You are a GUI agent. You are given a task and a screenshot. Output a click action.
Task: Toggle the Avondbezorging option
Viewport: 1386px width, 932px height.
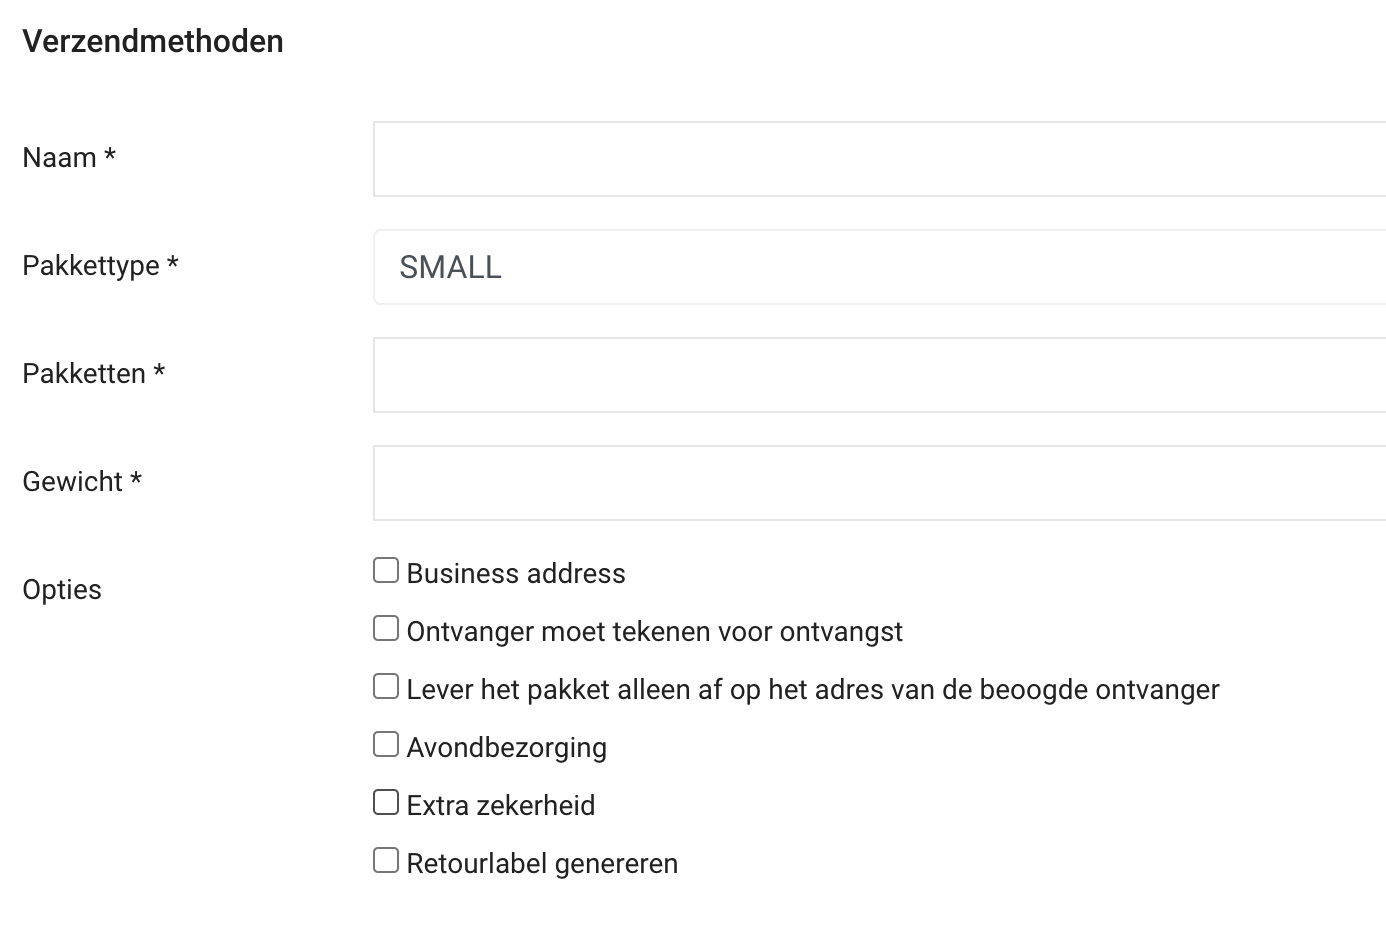(385, 744)
